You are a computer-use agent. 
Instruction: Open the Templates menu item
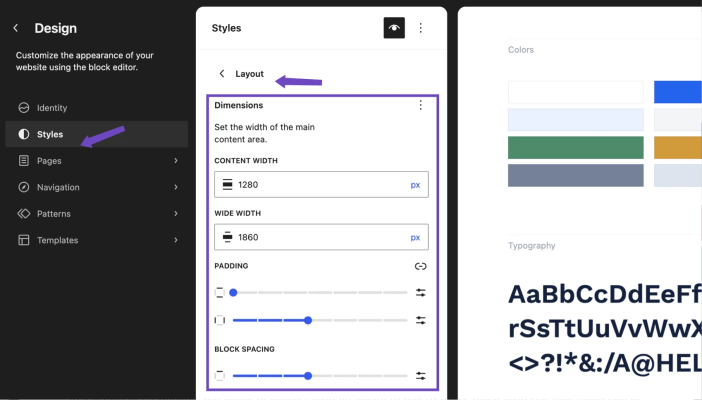click(96, 240)
